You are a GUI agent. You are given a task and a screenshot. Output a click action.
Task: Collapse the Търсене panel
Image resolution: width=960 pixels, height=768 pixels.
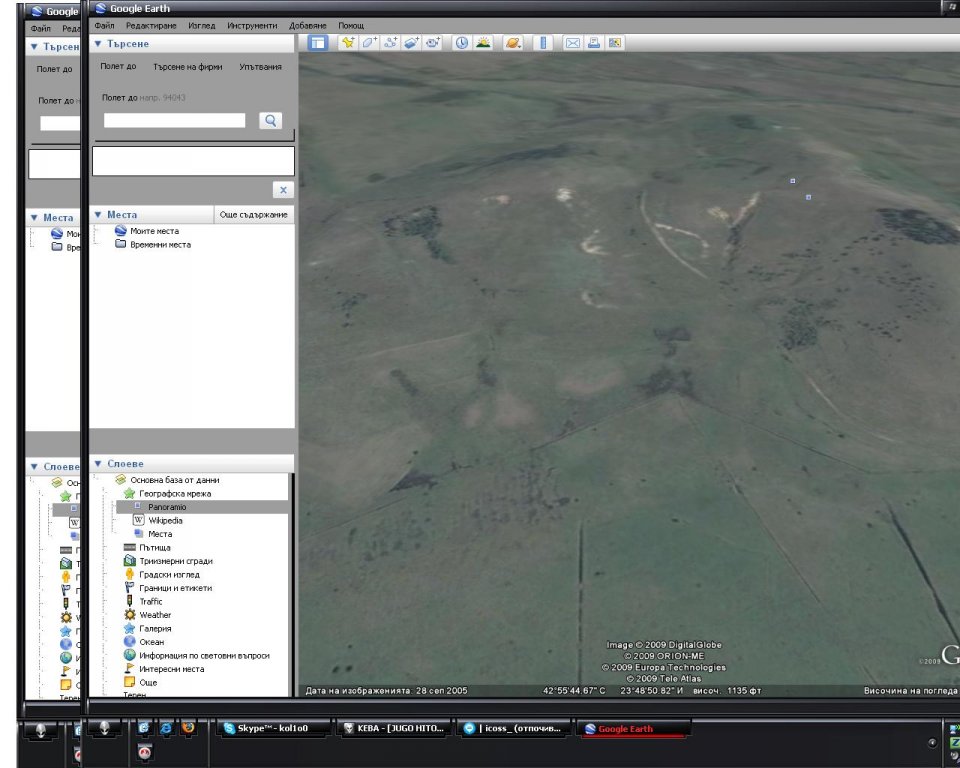coord(98,44)
